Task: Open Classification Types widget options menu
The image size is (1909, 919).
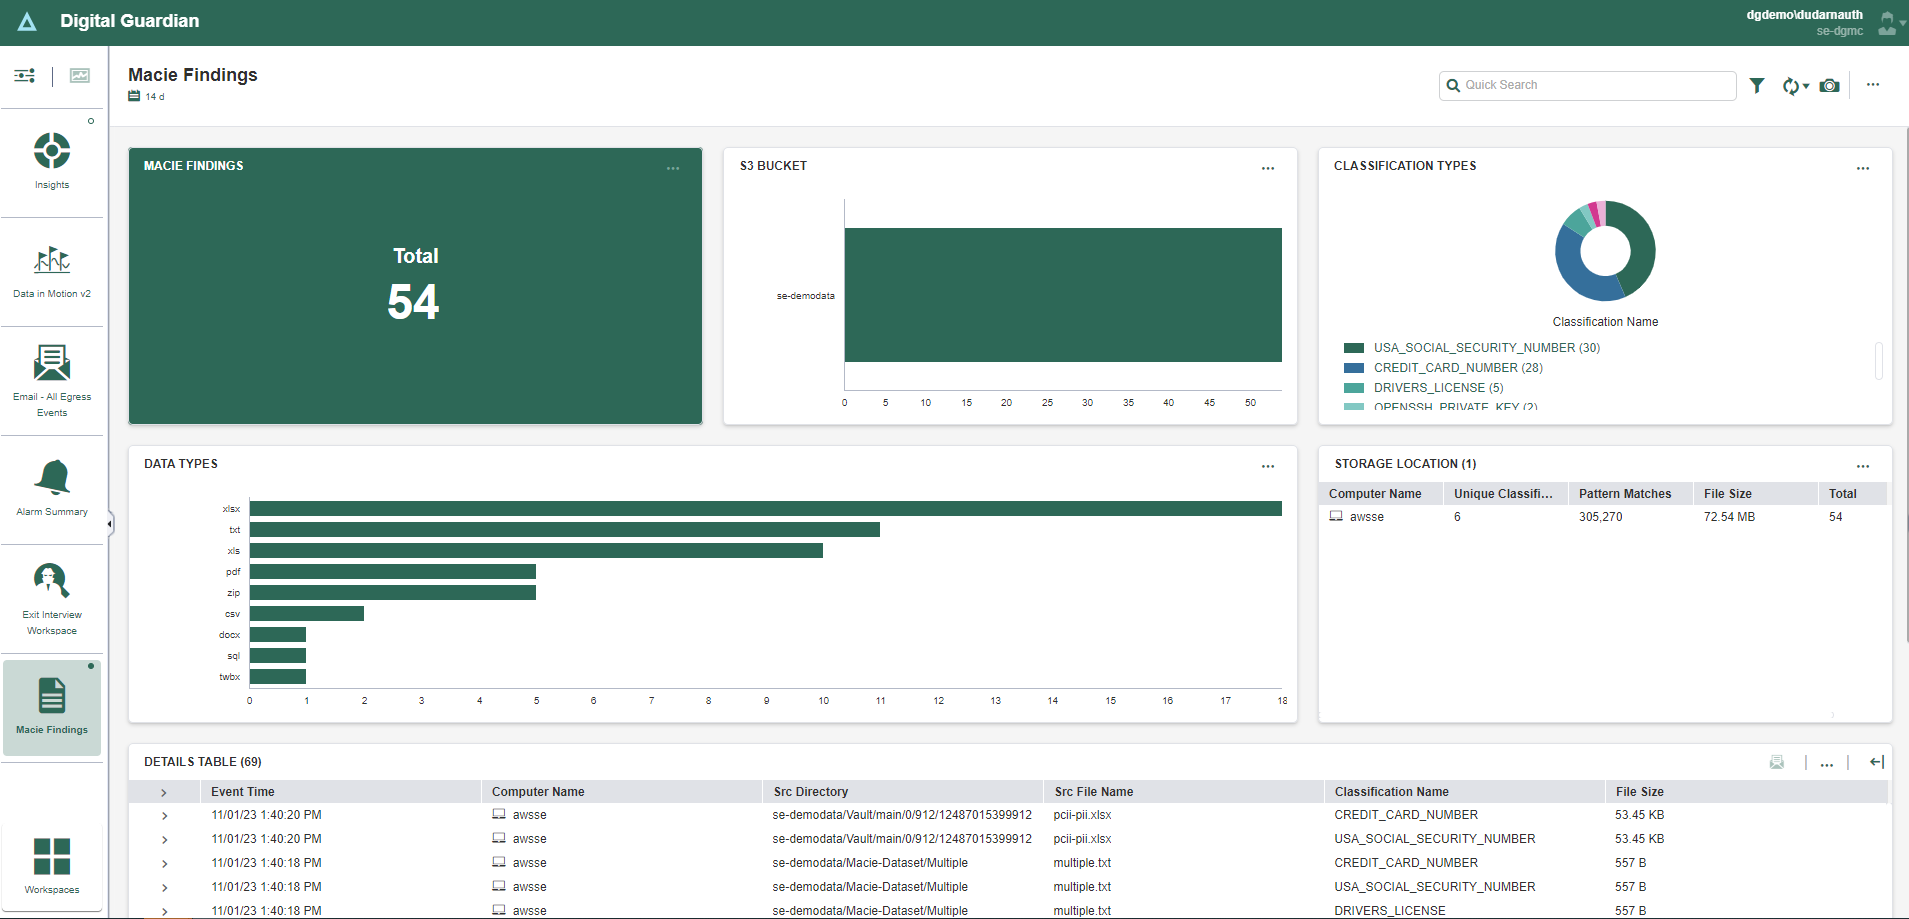Action: point(1863,168)
